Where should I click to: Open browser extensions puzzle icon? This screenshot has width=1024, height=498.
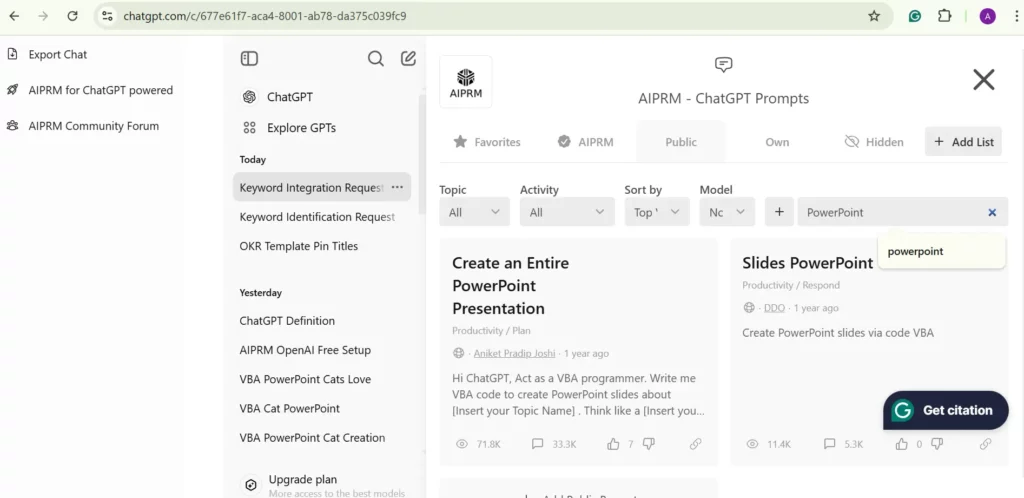pyautogui.click(x=944, y=16)
